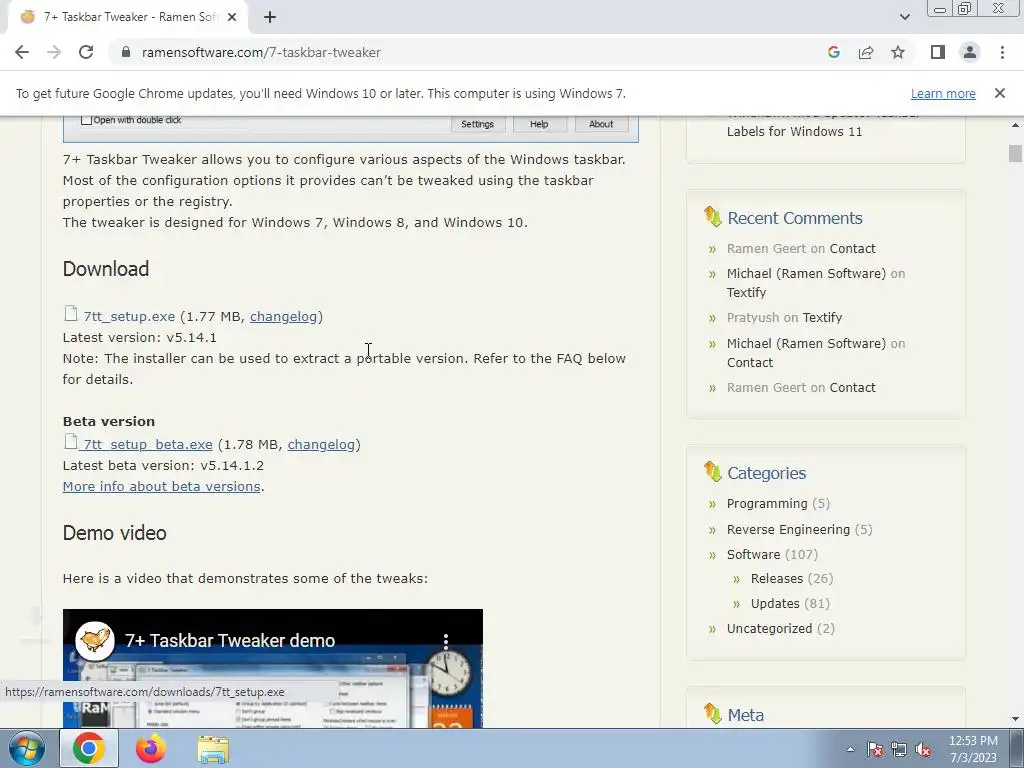Toggle Open with double click checkbox

(86, 120)
